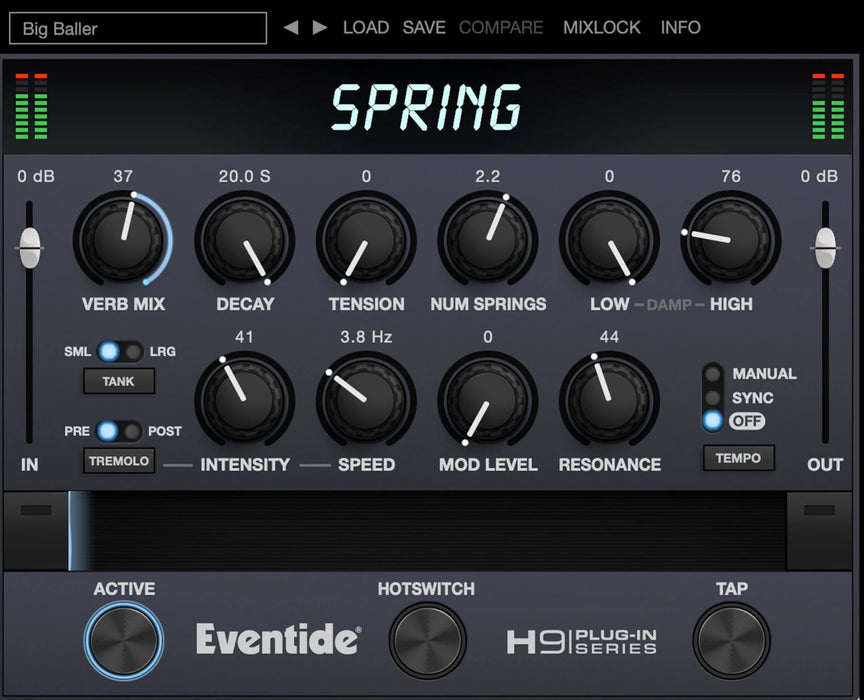Select the MANUAL tempo mode
The image size is (864, 700).
[x=712, y=374]
